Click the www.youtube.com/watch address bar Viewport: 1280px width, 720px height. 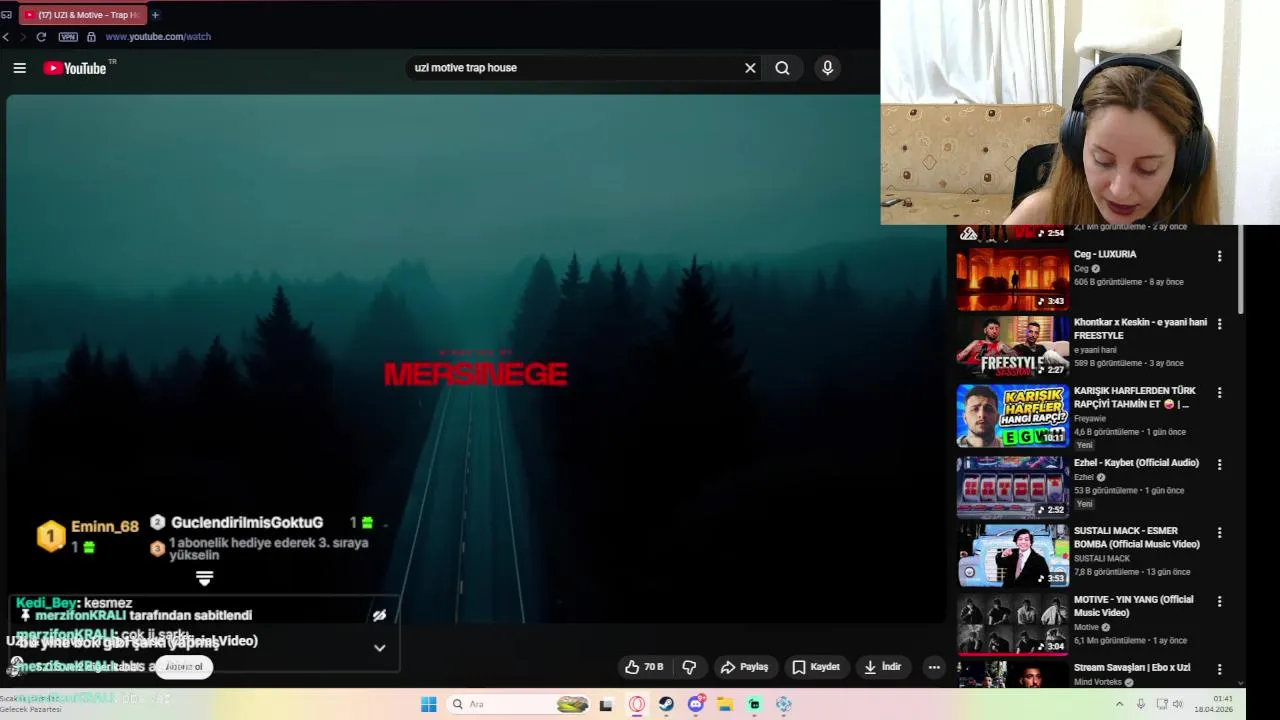tap(158, 37)
